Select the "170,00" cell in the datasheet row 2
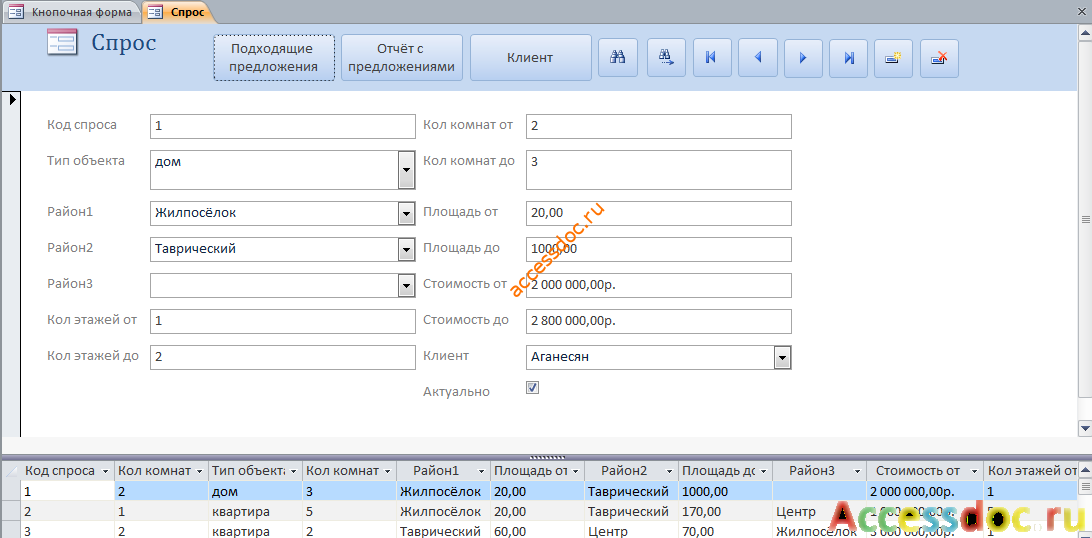Image resolution: width=1092 pixels, height=538 pixels. 725,512
